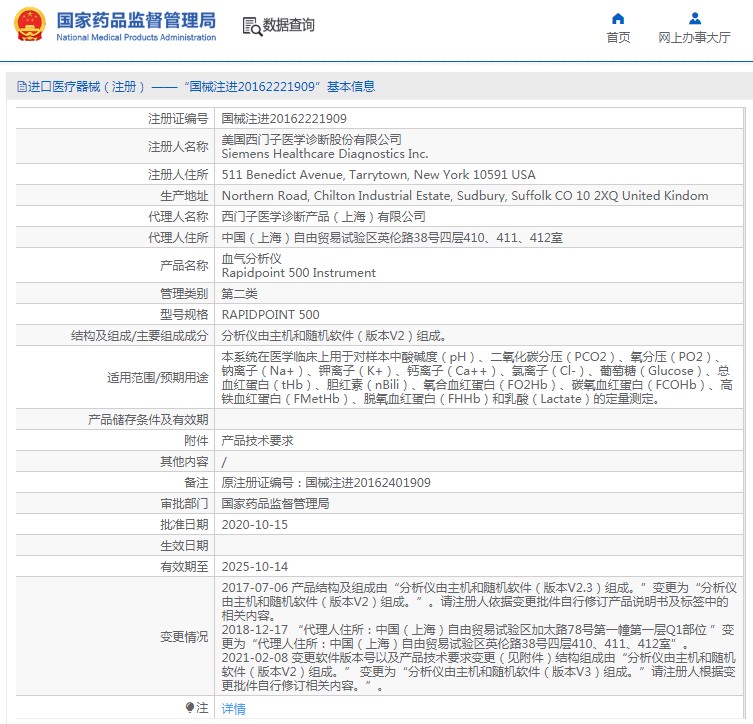Click the 管理类别 row label

(184, 294)
